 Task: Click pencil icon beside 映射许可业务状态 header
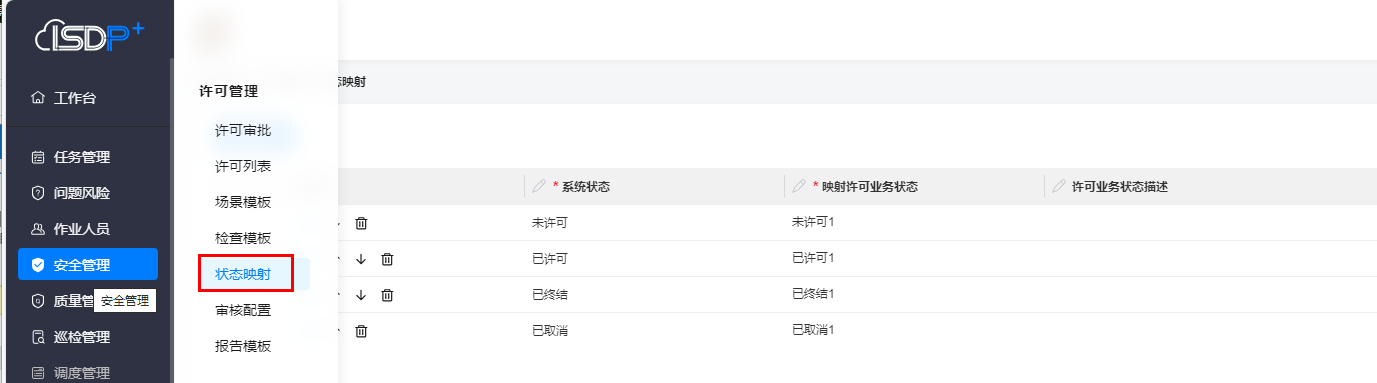(x=799, y=186)
